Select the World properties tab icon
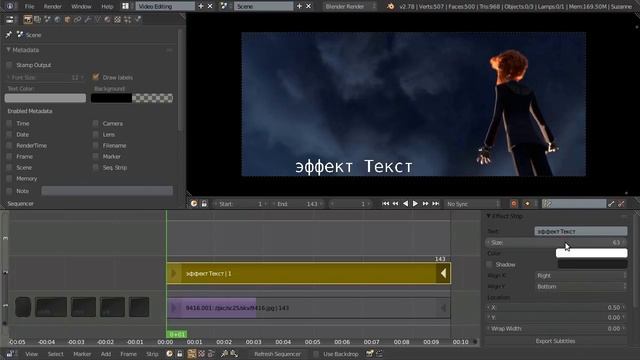Viewport: 640px width, 360px height. pyautogui.click(x=58, y=19)
